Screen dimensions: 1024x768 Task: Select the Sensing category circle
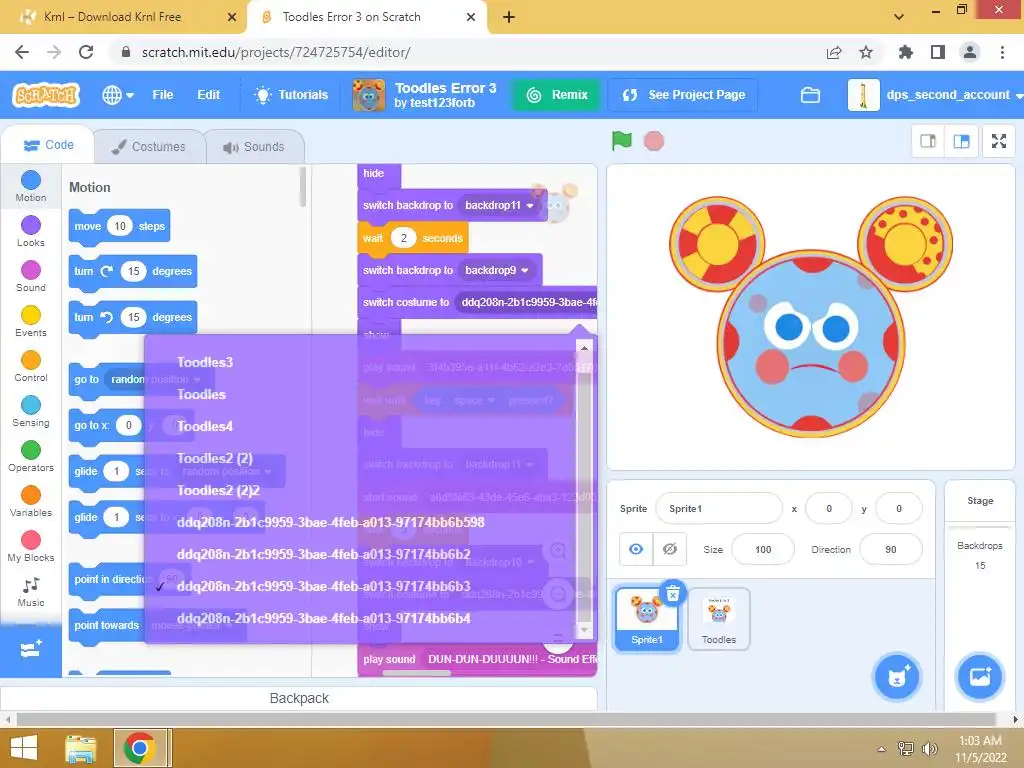(31, 406)
